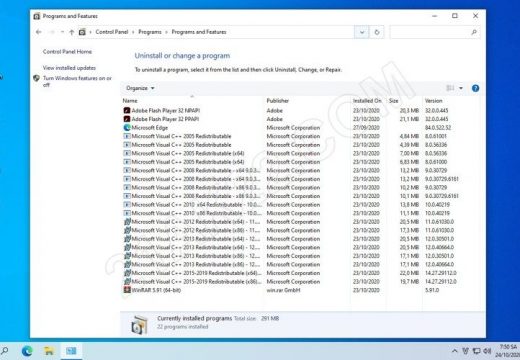Screen dimensions: 520x360
Task: Sort by the Installed On column header
Action: pyautogui.click(x=368, y=101)
